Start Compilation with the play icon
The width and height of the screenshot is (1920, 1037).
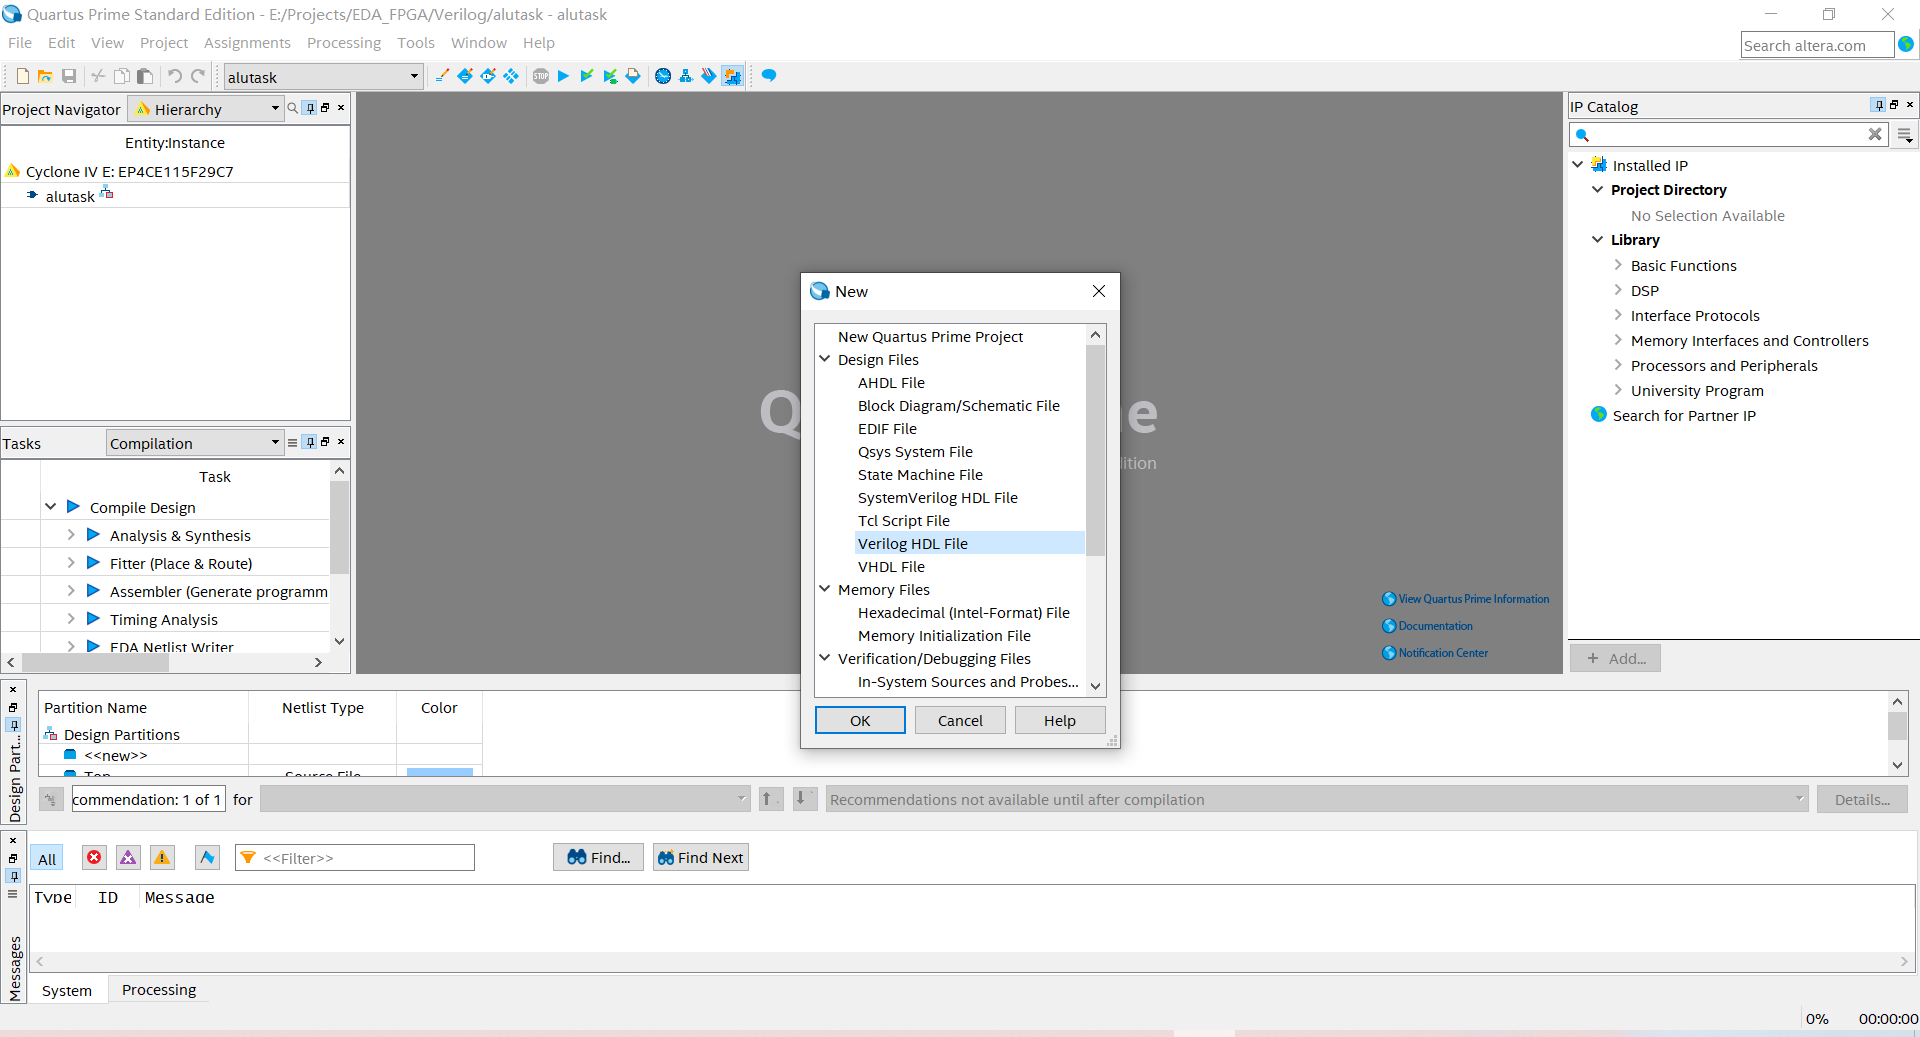click(x=563, y=76)
